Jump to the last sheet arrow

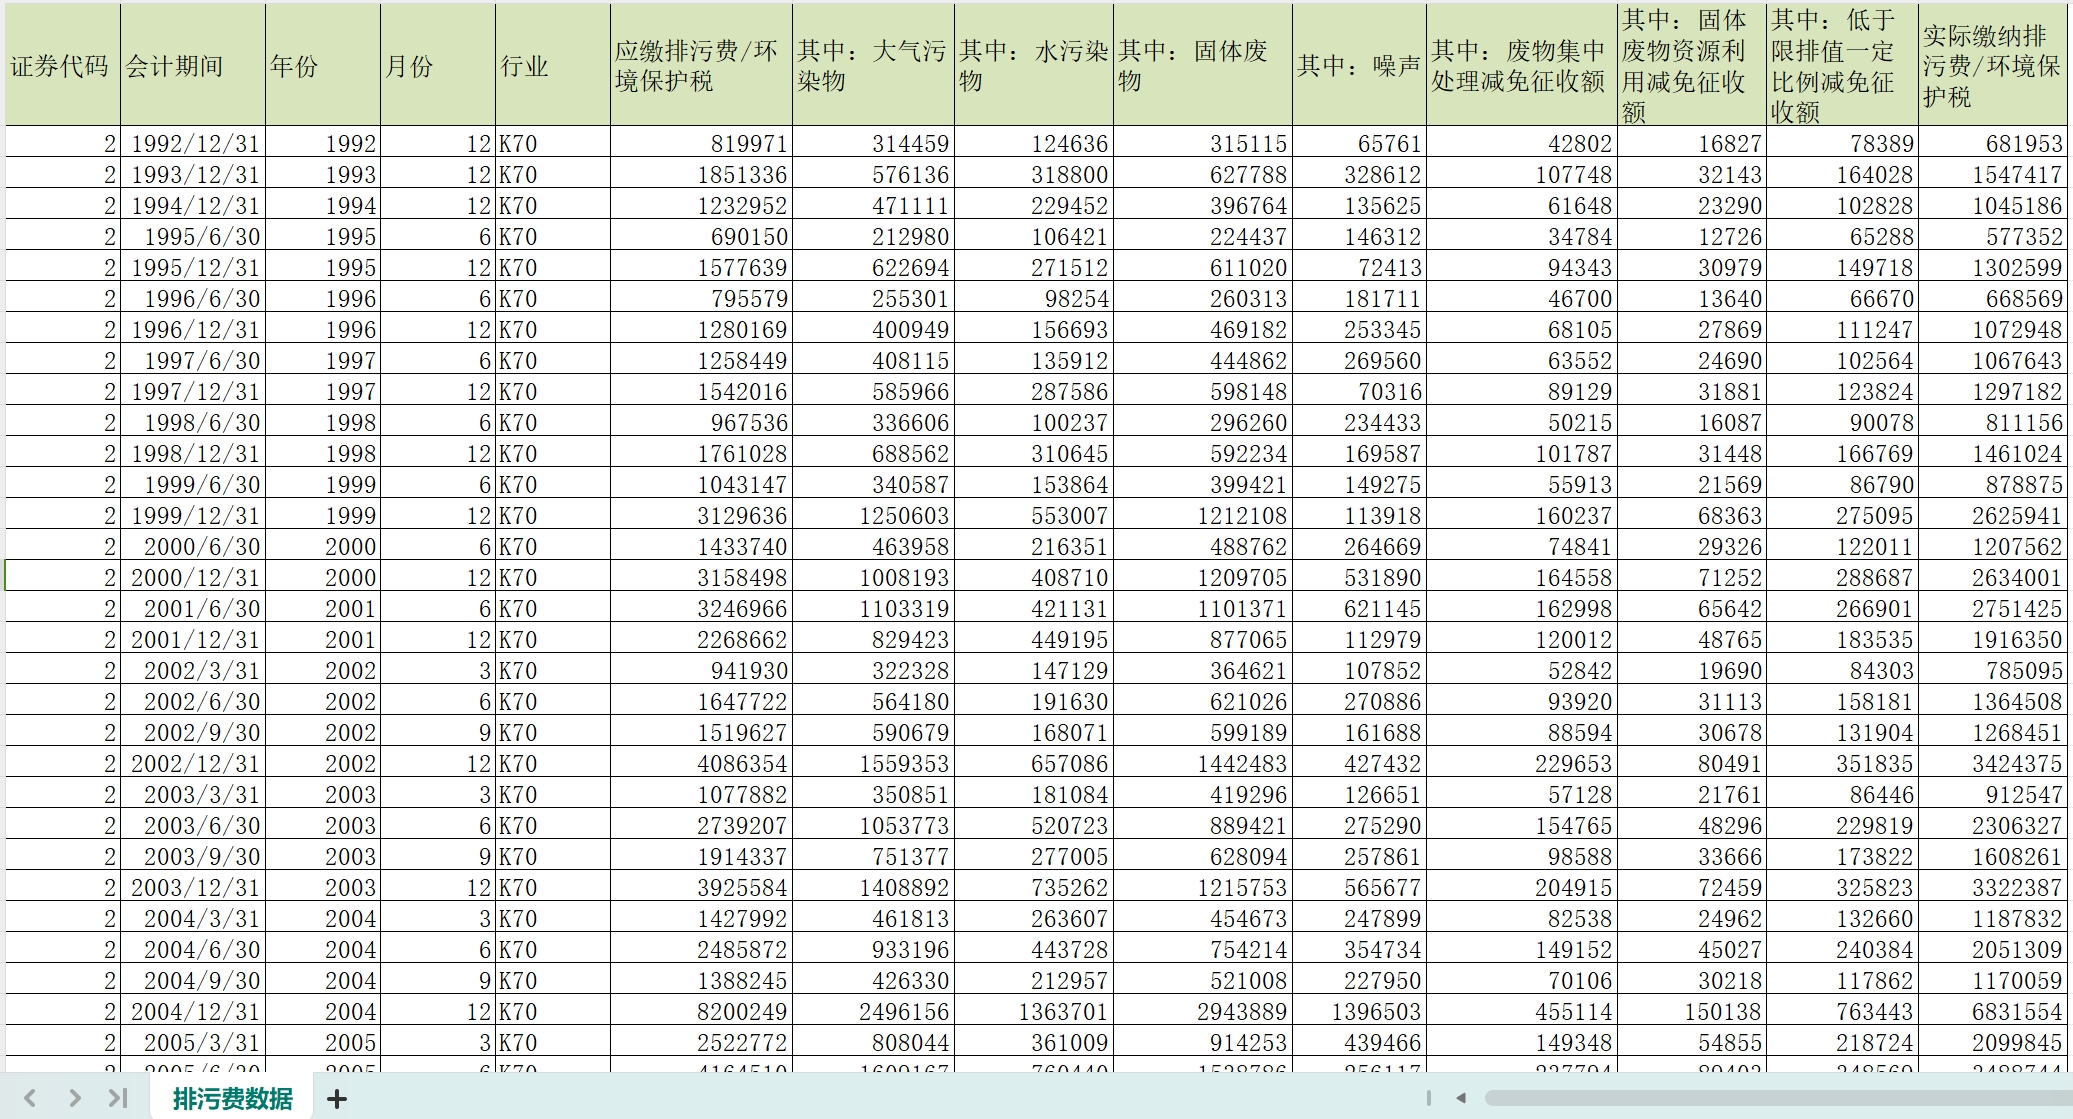(x=118, y=1098)
